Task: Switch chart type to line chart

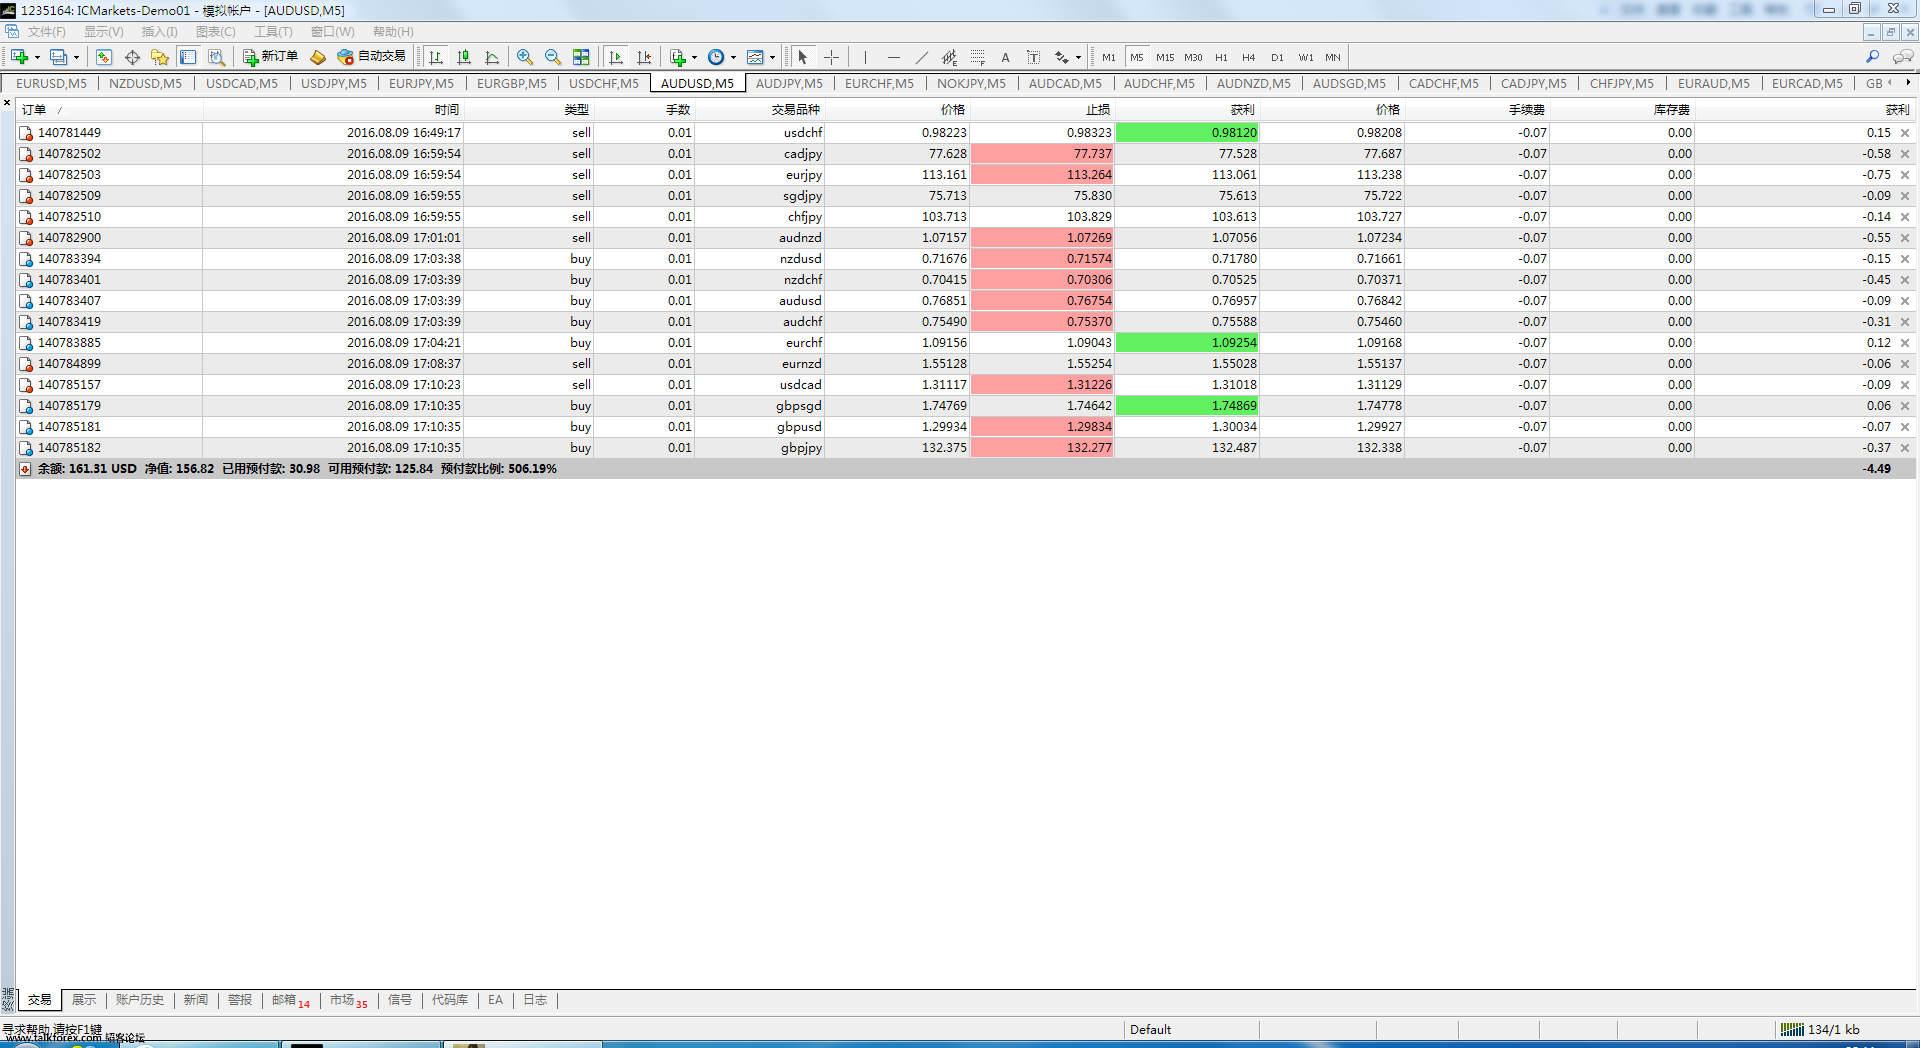Action: pos(492,57)
